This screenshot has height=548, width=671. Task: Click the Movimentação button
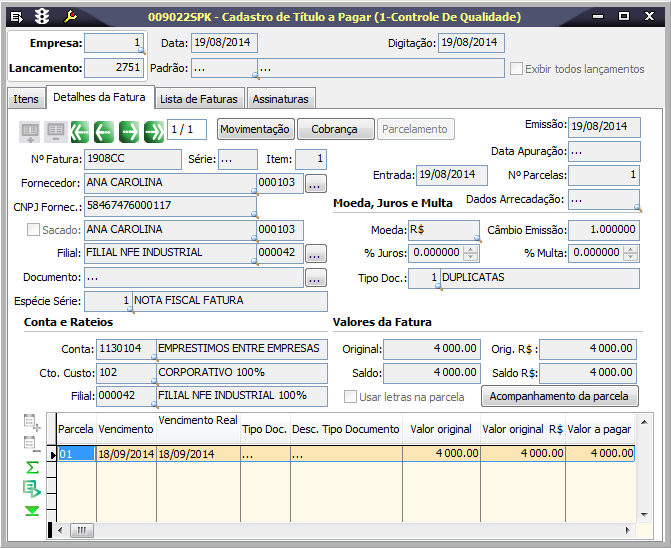click(x=255, y=129)
